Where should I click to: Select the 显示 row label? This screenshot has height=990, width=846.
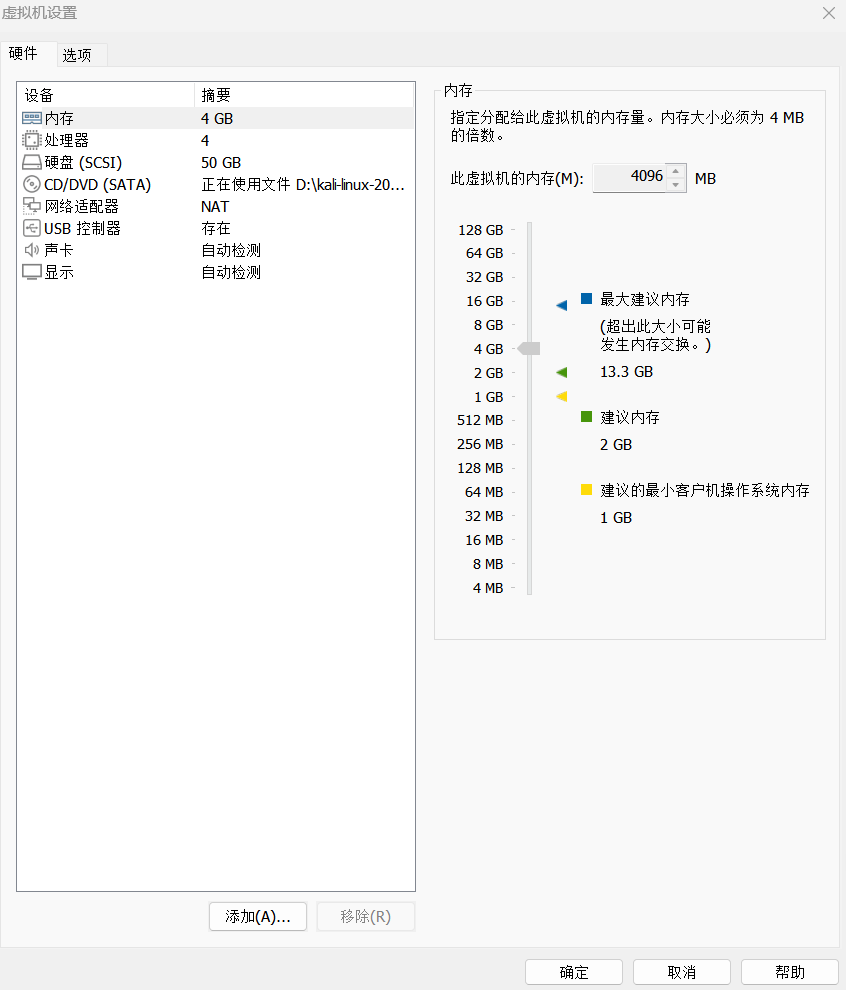59,272
